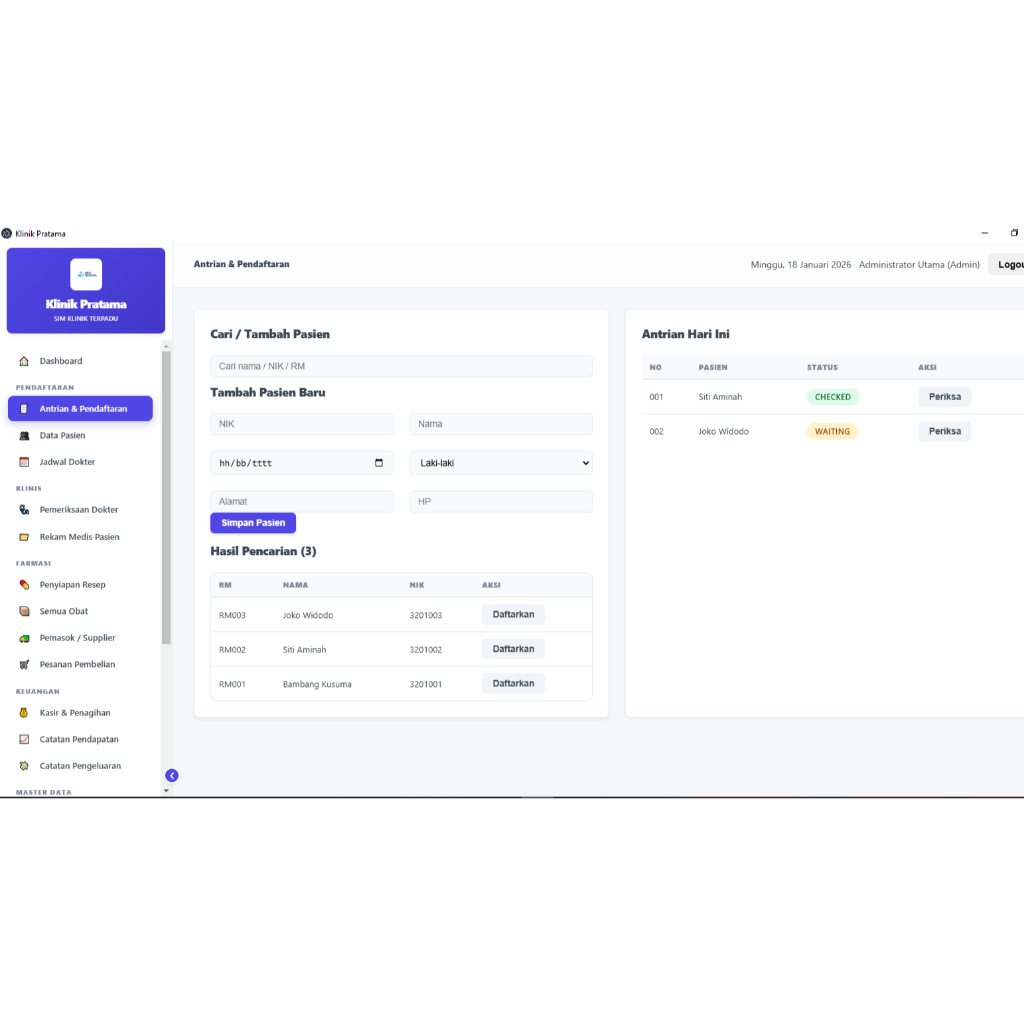Click the Pesanan Pembelian cart icon

click(x=24, y=665)
